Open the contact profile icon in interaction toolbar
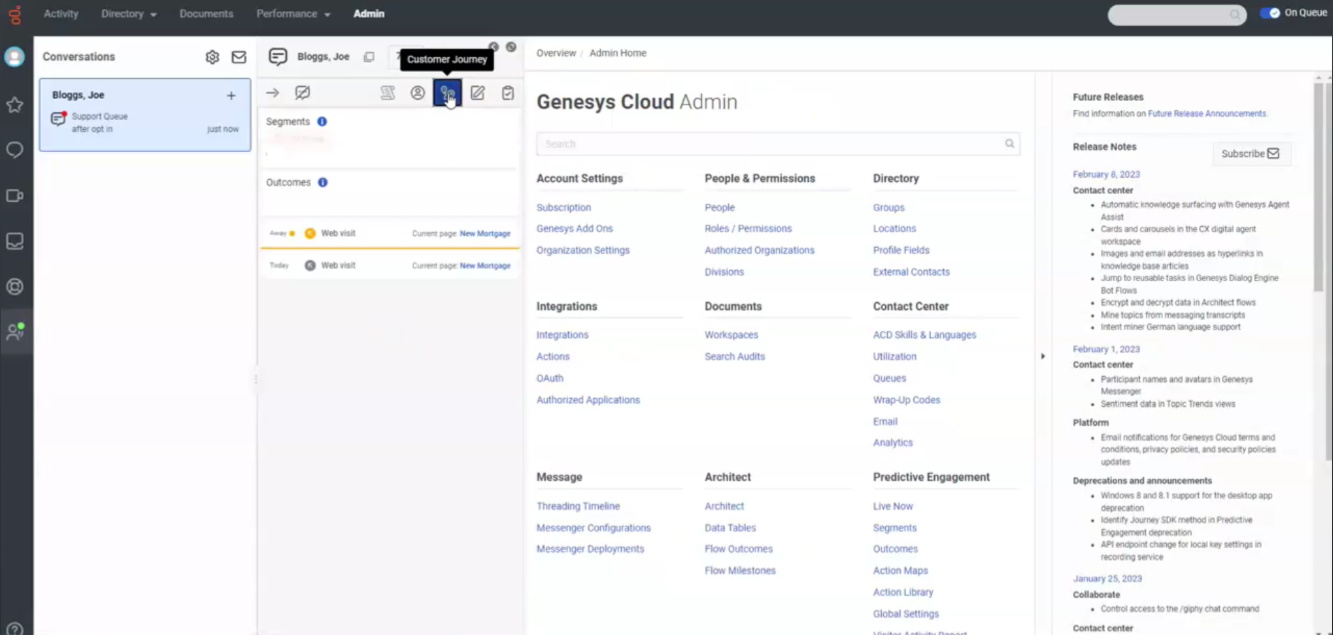Image resolution: width=1338 pixels, height=640 pixels. (418, 93)
